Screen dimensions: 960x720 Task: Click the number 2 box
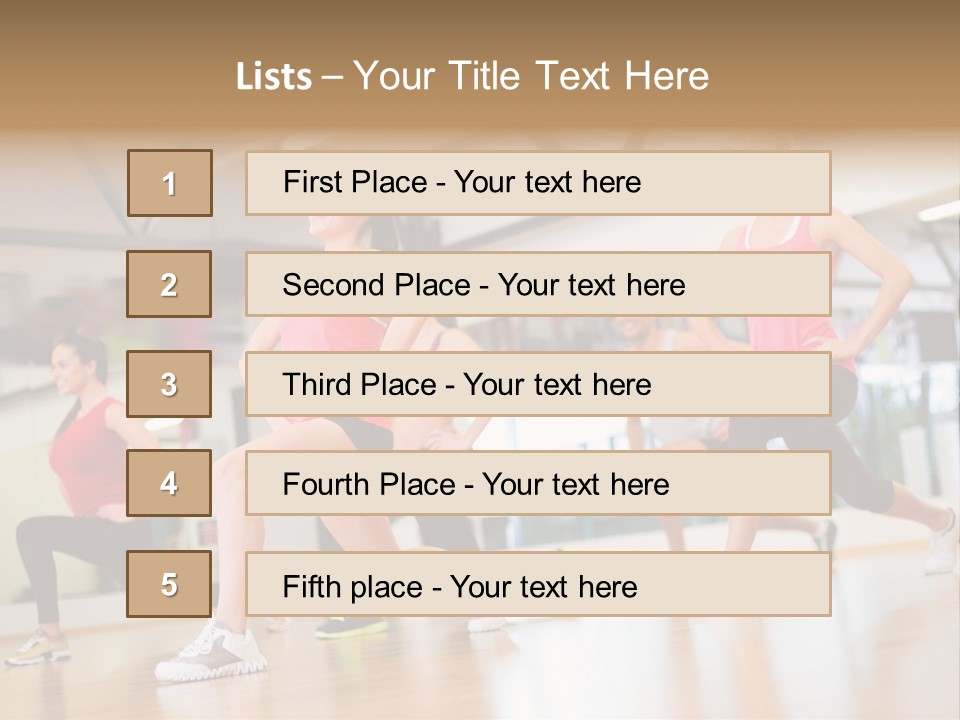tap(169, 284)
